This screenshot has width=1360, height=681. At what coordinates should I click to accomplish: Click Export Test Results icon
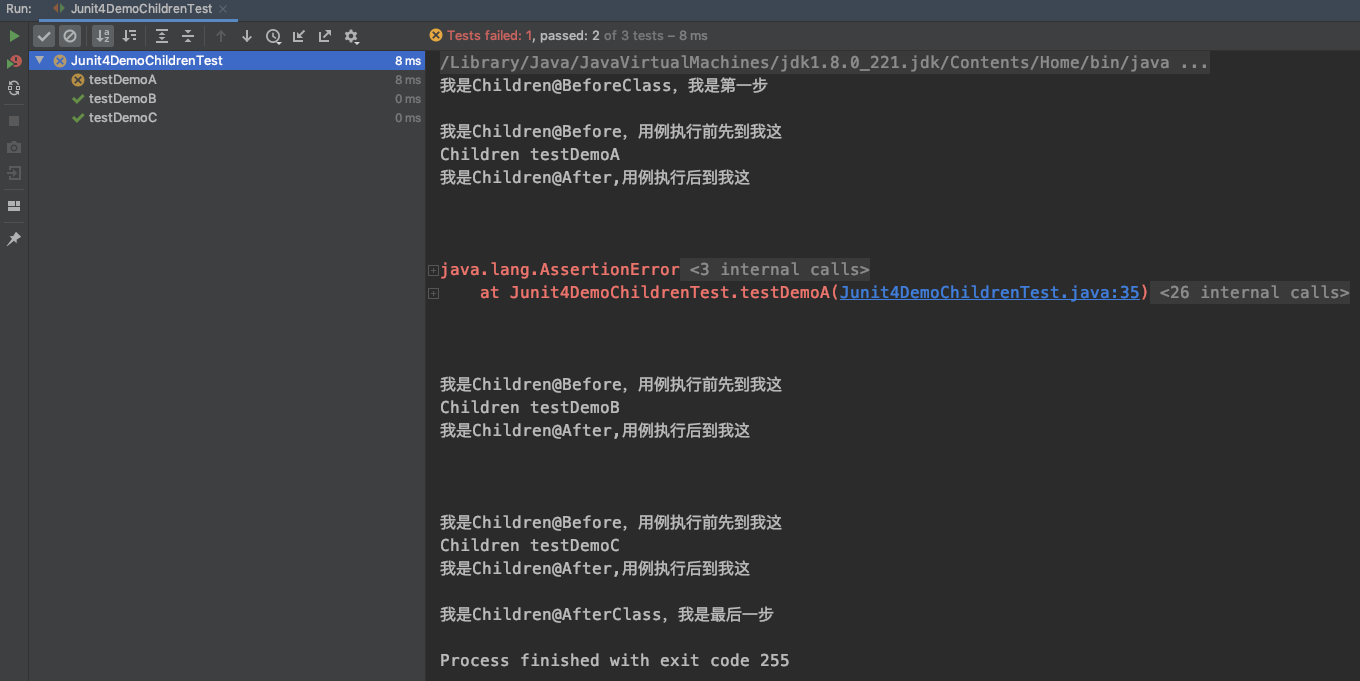click(325, 36)
